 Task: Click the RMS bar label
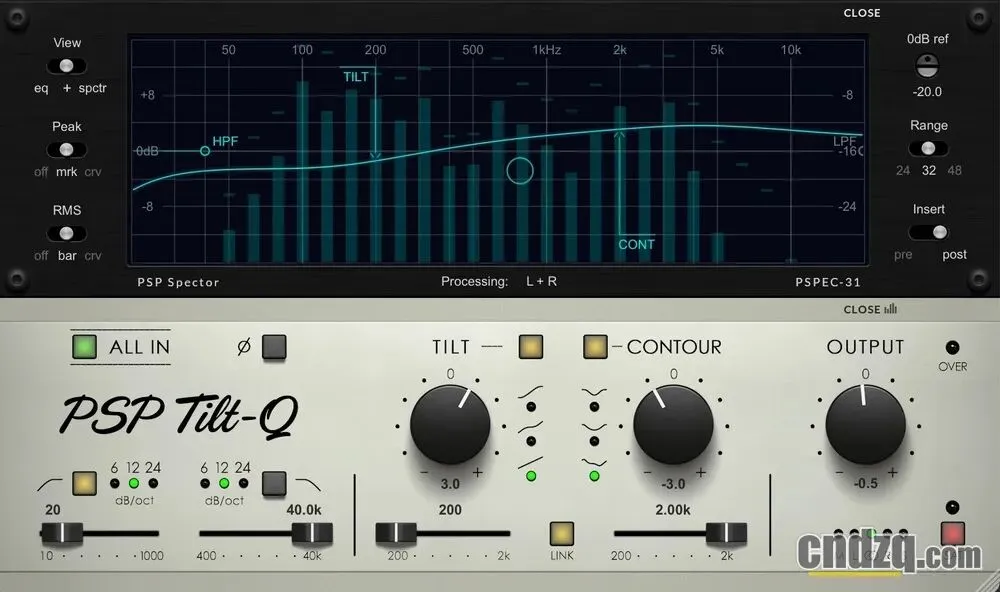[x=67, y=256]
